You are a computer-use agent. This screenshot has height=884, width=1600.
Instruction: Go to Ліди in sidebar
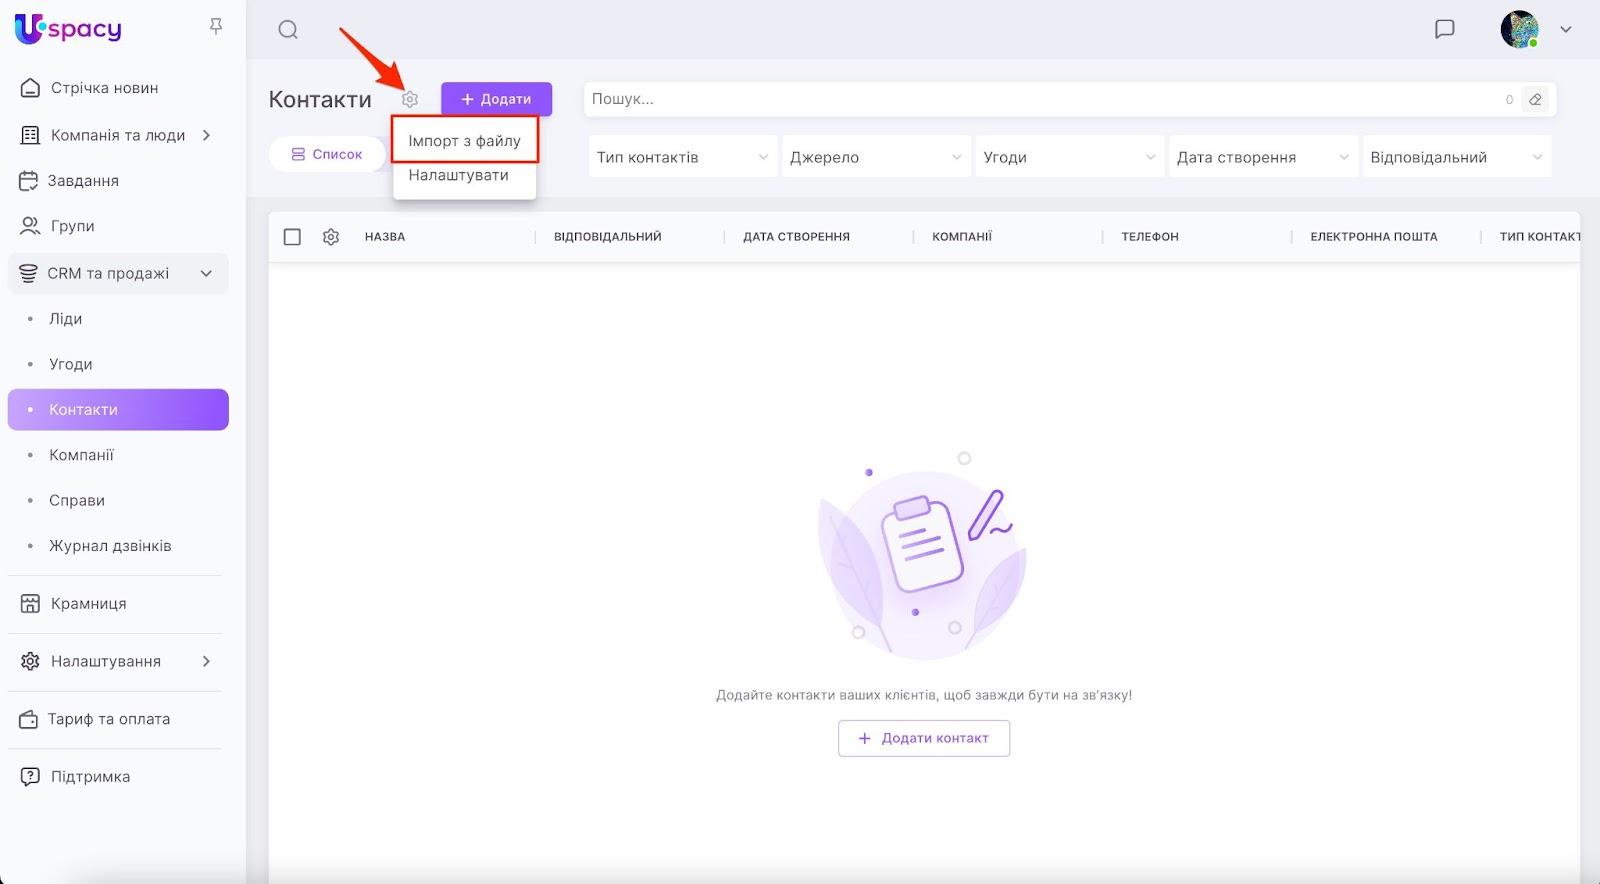click(x=66, y=319)
